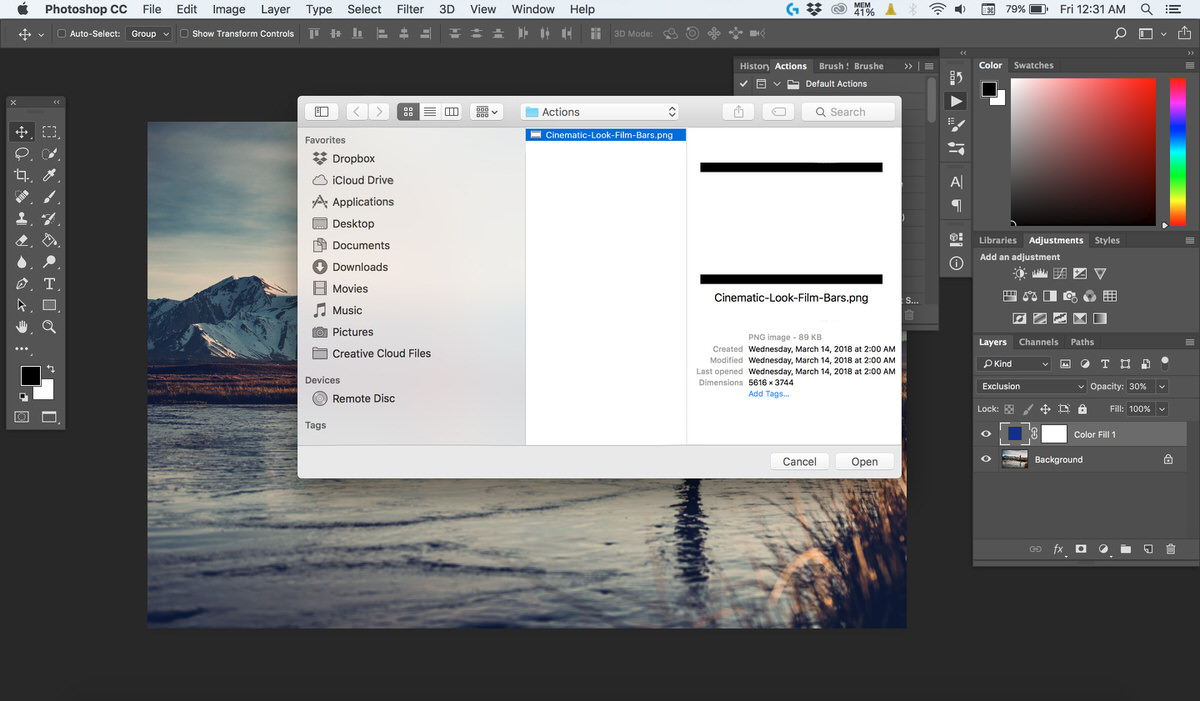Hide the Color Fill 1 layer
This screenshot has height=701, width=1200.
(x=986, y=433)
